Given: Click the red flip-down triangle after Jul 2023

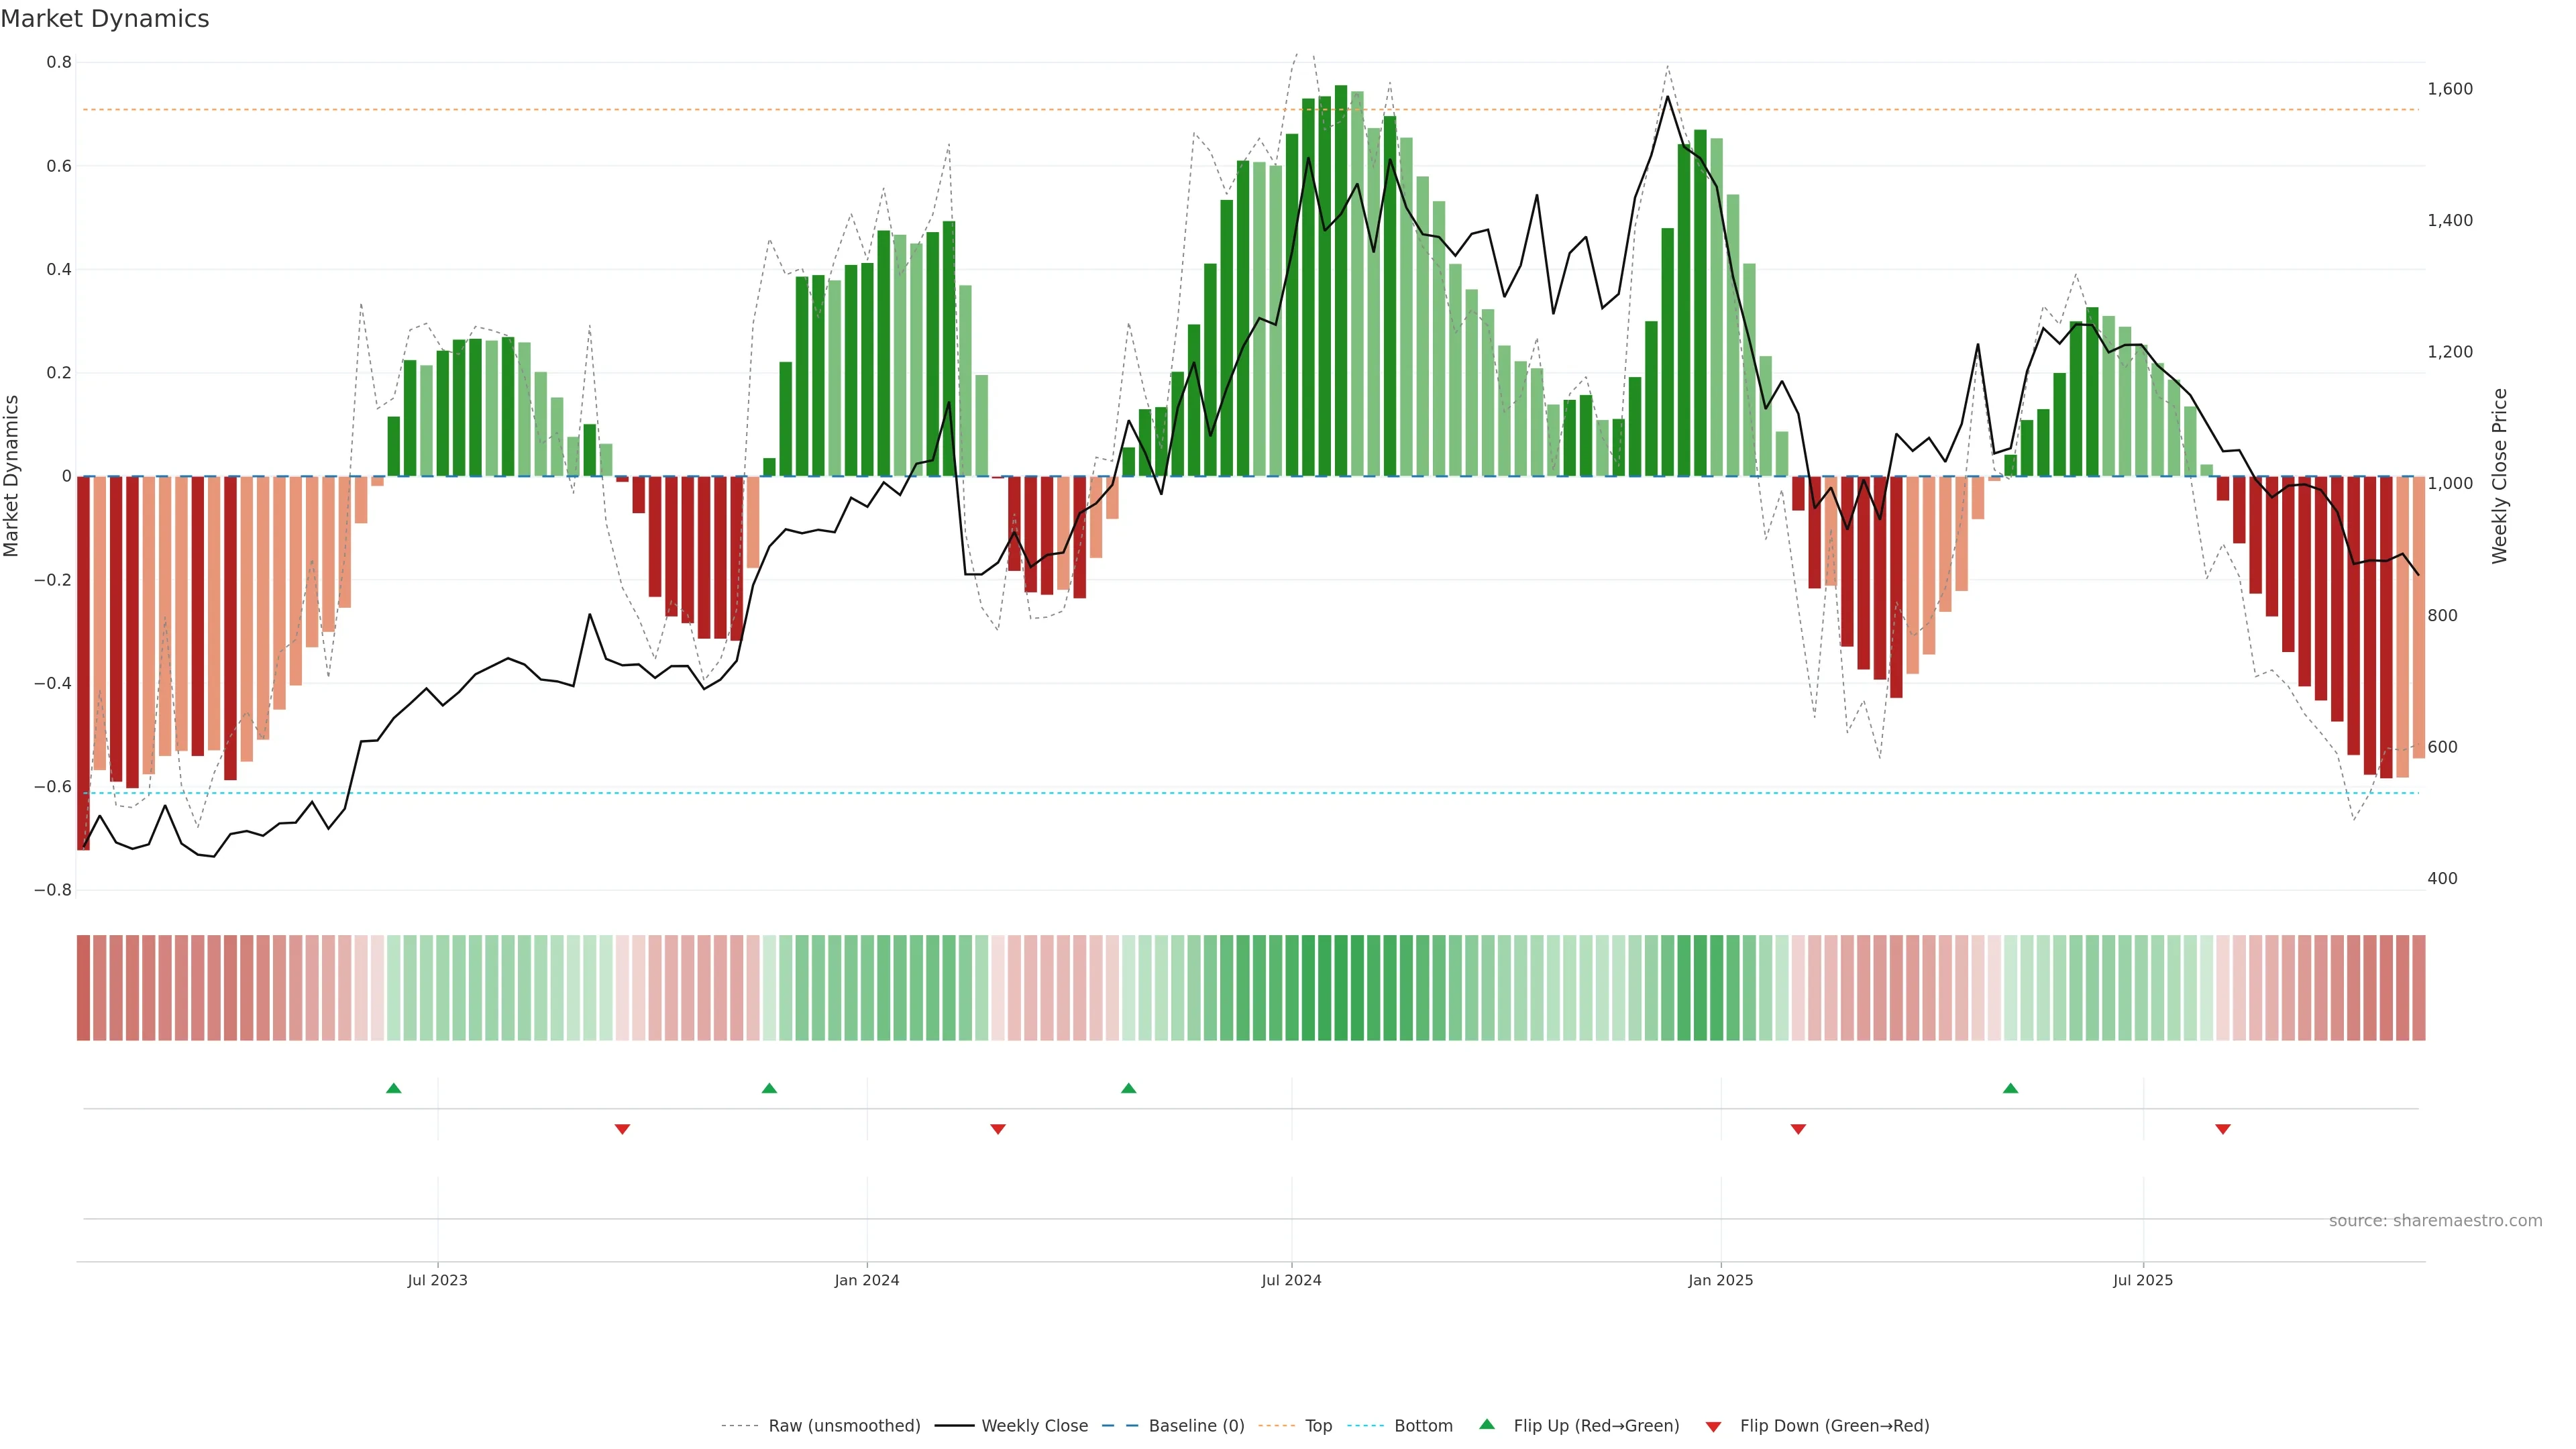Looking at the screenshot, I should click(622, 1129).
